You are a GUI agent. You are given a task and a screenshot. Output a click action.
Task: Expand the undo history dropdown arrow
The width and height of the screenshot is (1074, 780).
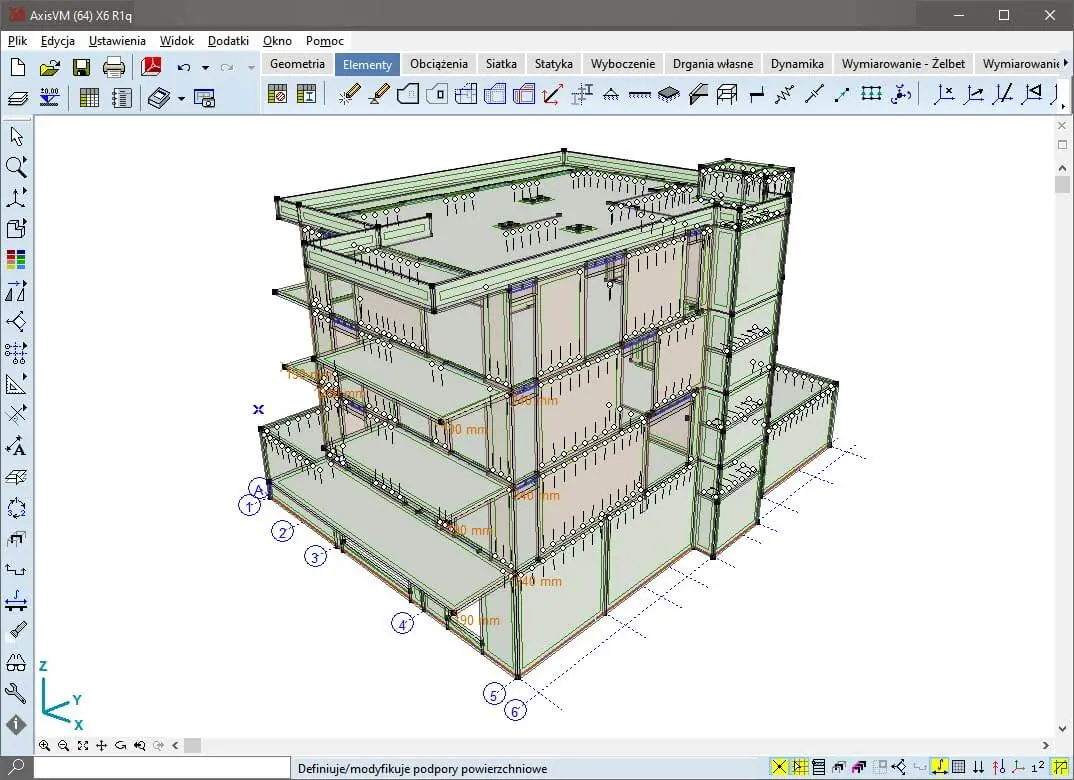click(205, 68)
